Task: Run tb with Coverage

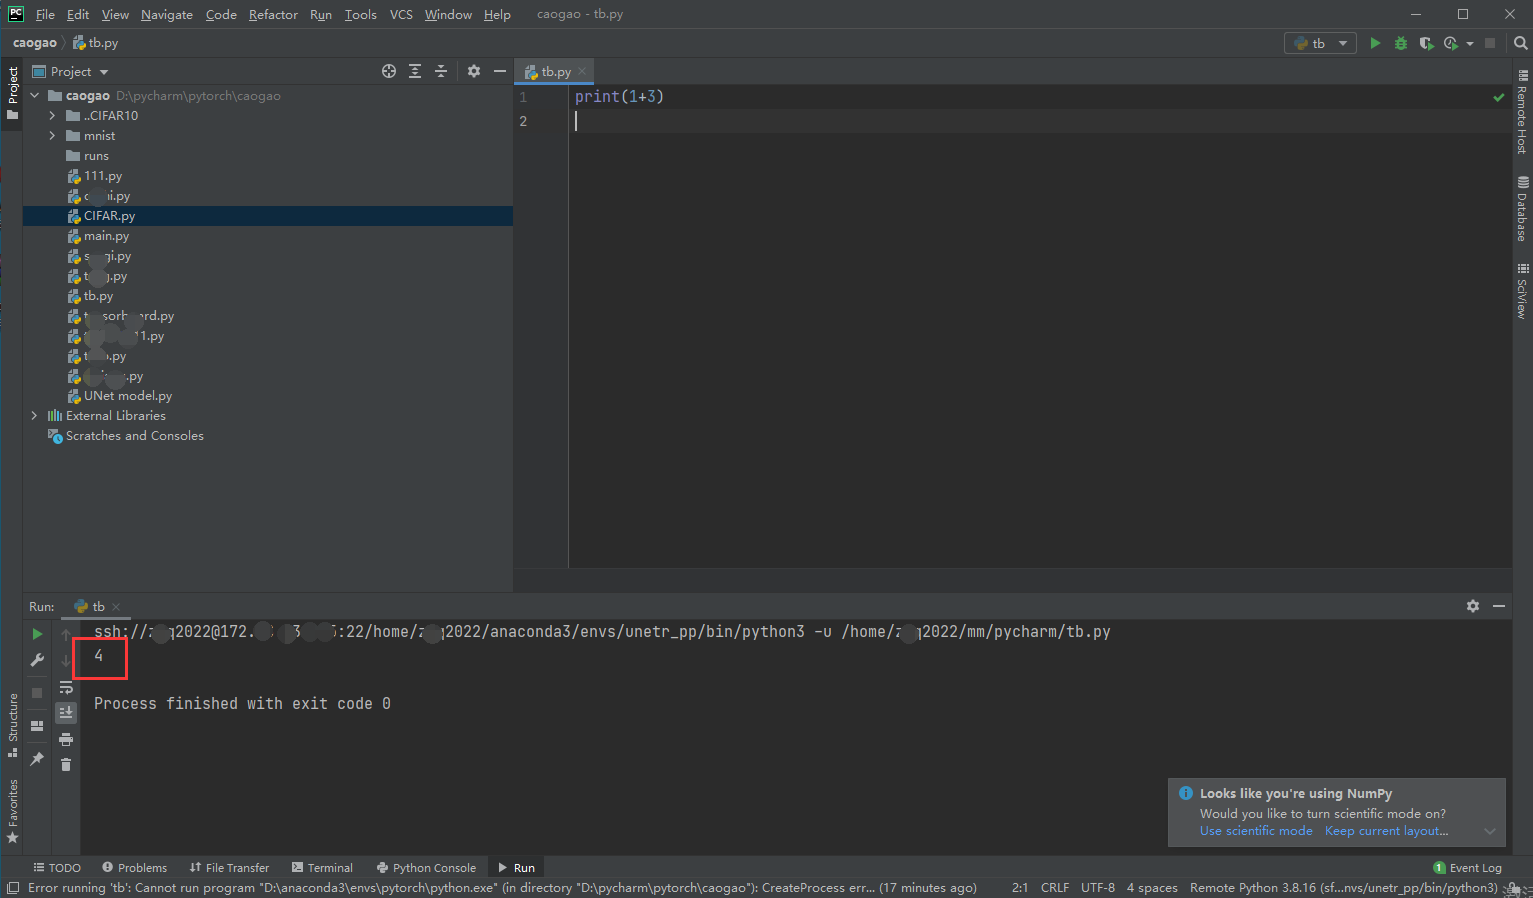Action: click(1426, 43)
